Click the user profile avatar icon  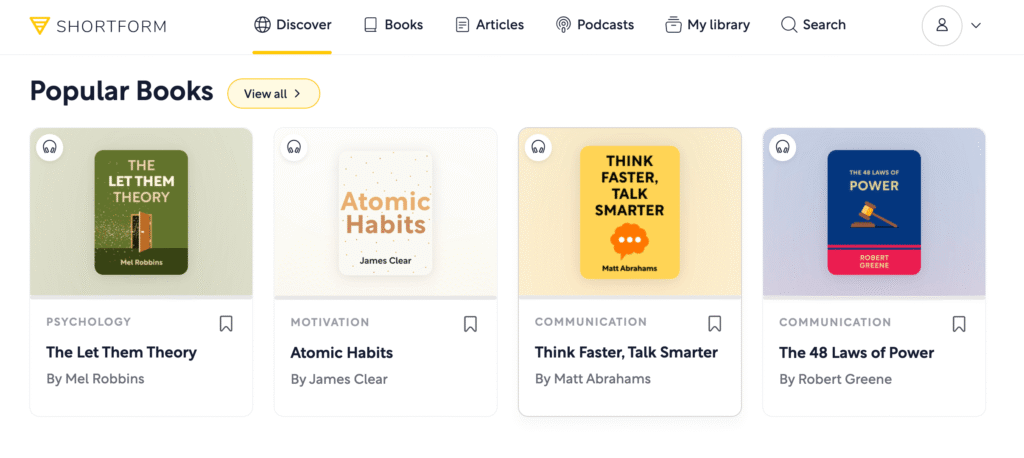942,25
